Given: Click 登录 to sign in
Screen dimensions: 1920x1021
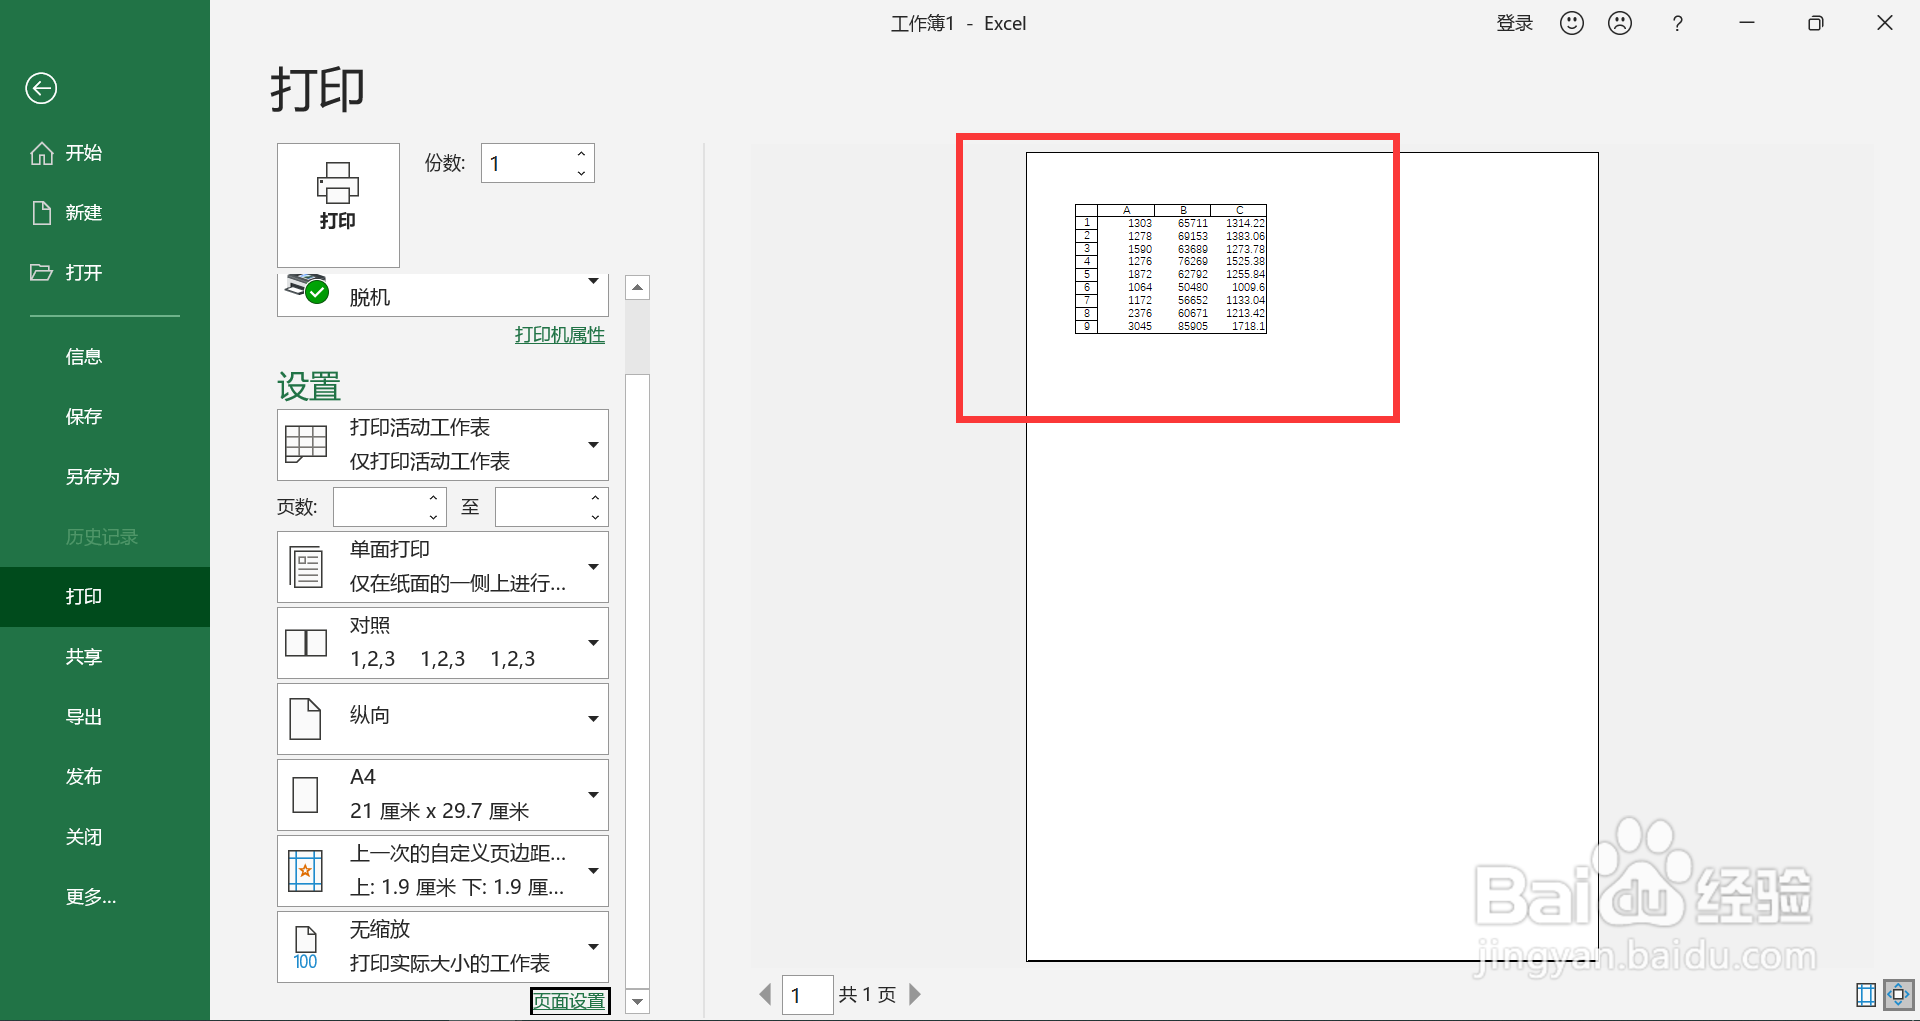Looking at the screenshot, I should coord(1514,23).
